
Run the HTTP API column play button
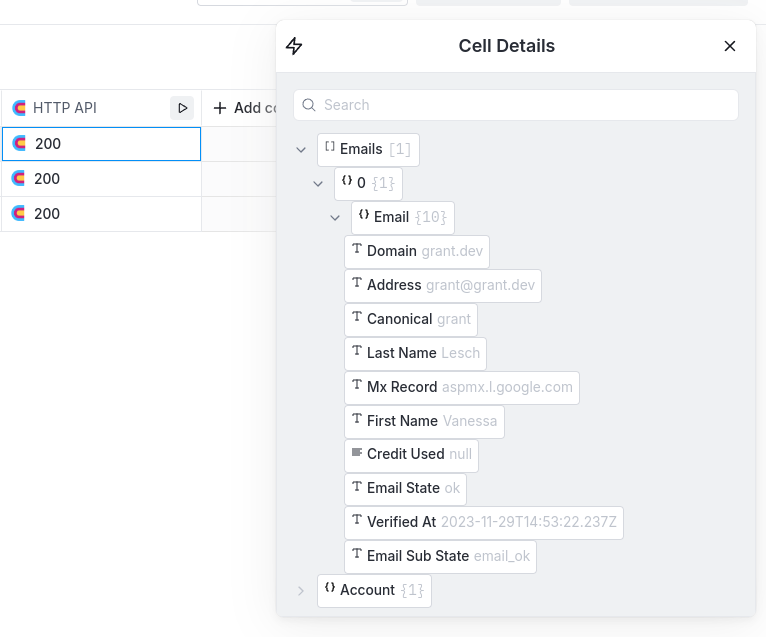182,108
